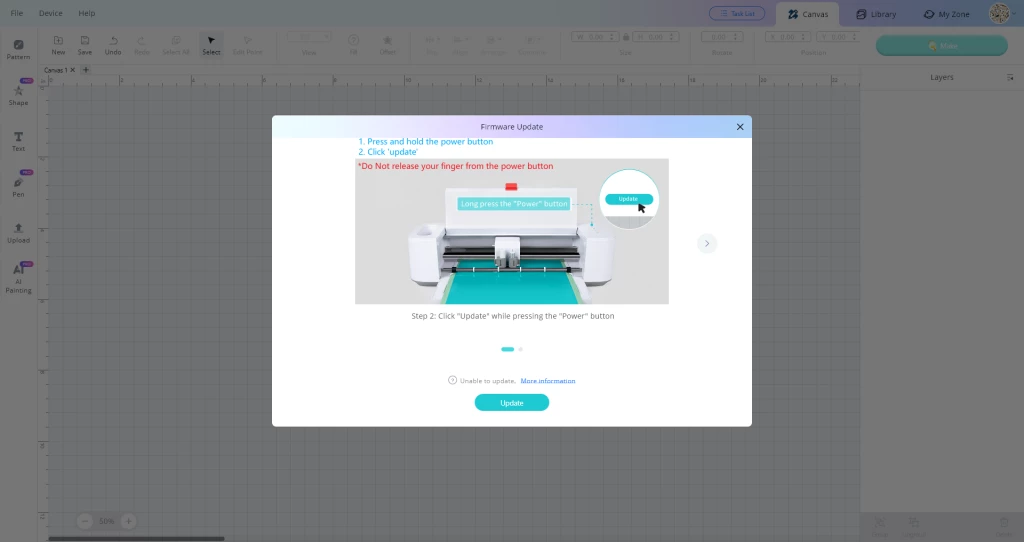Click the Undo toolbar icon
Screen dimensions: 1024x542
click(x=113, y=45)
